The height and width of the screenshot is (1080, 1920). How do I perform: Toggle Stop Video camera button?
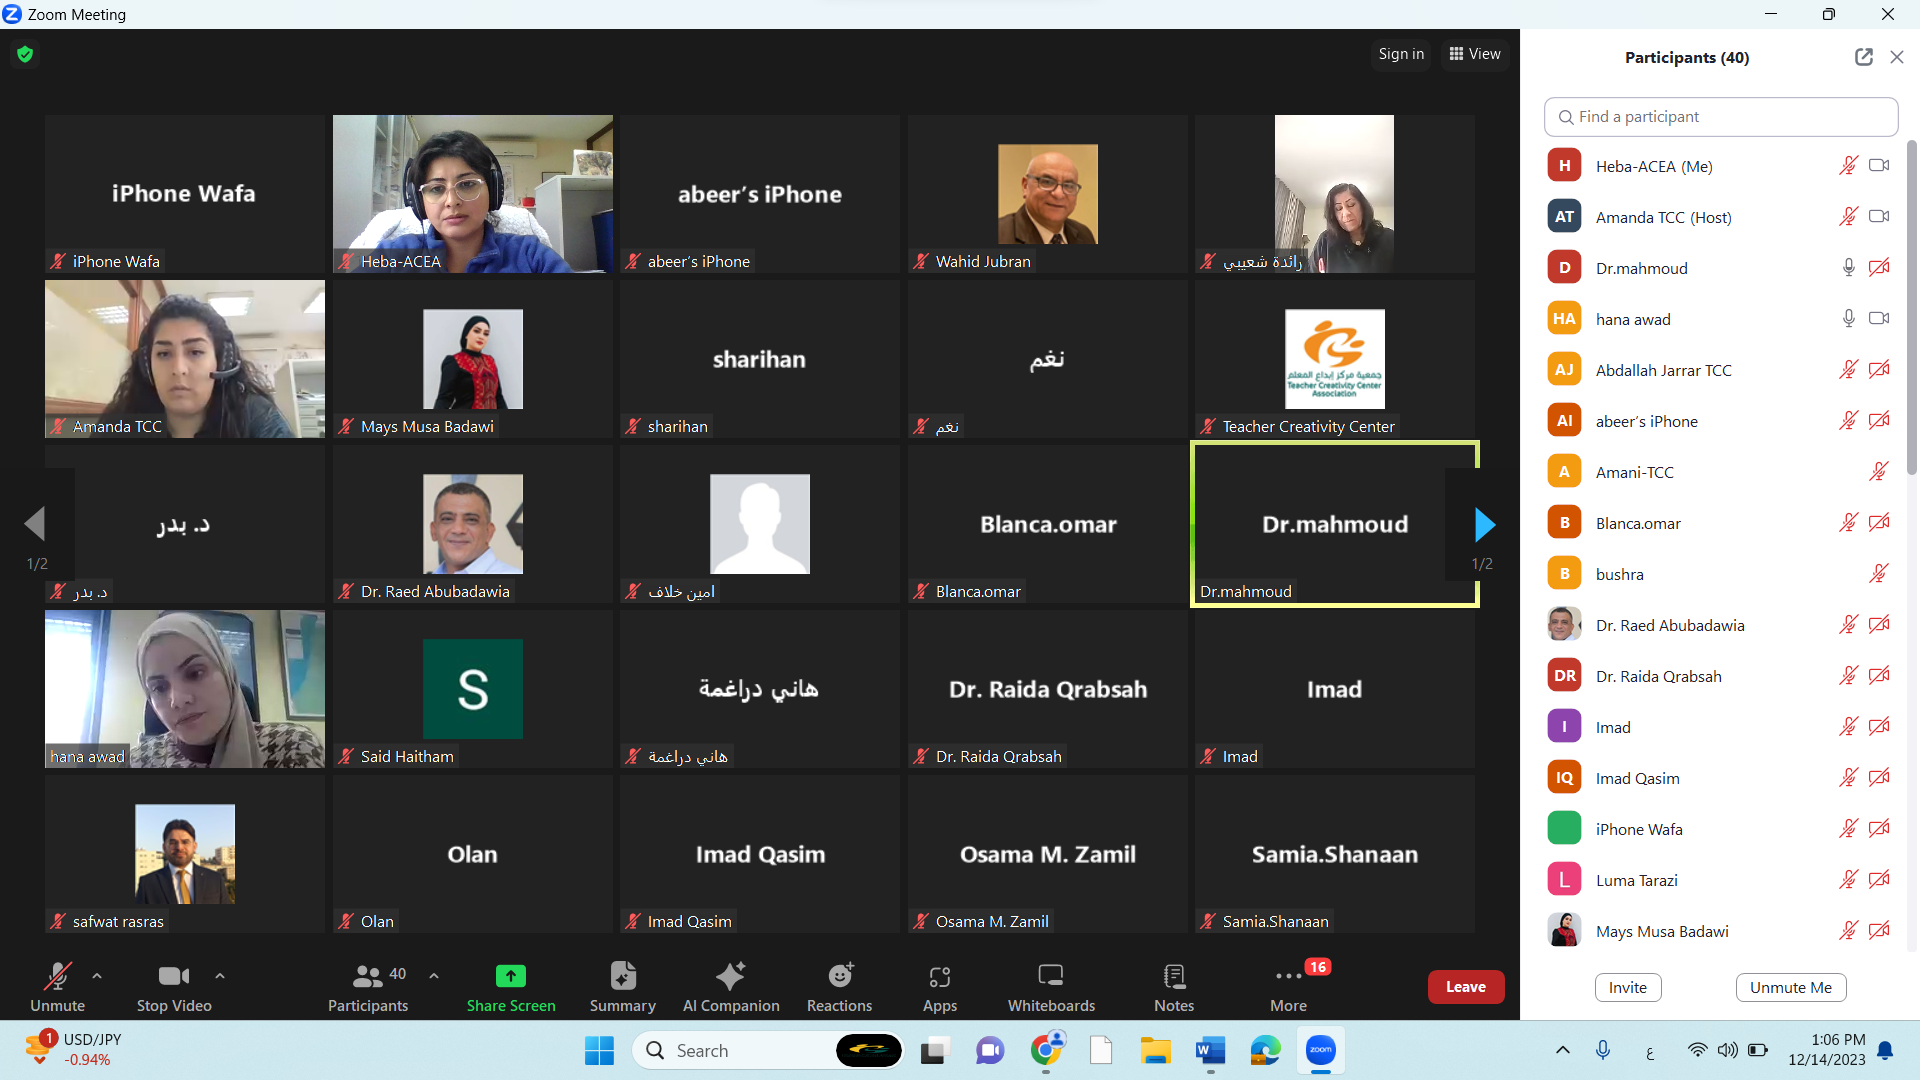pyautogui.click(x=173, y=975)
